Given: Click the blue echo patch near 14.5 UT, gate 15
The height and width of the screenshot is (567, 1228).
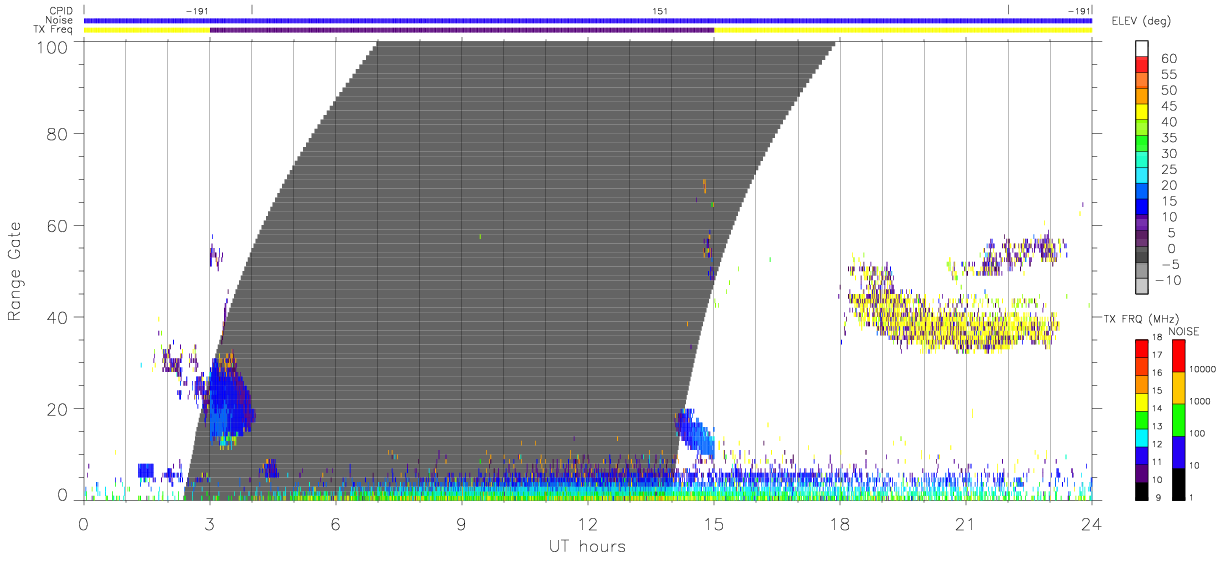Looking at the screenshot, I should pos(695,434).
